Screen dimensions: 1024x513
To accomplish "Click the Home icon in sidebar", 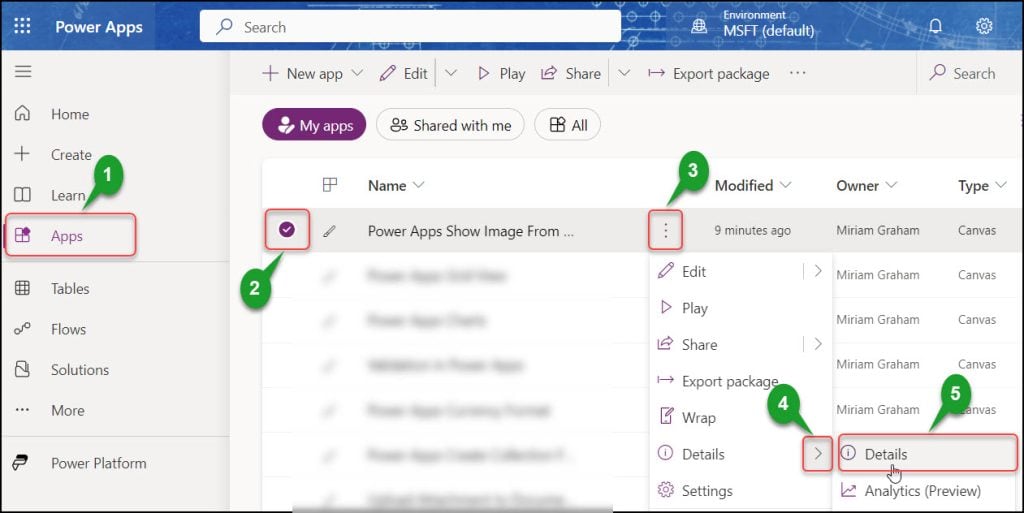I will [22, 114].
